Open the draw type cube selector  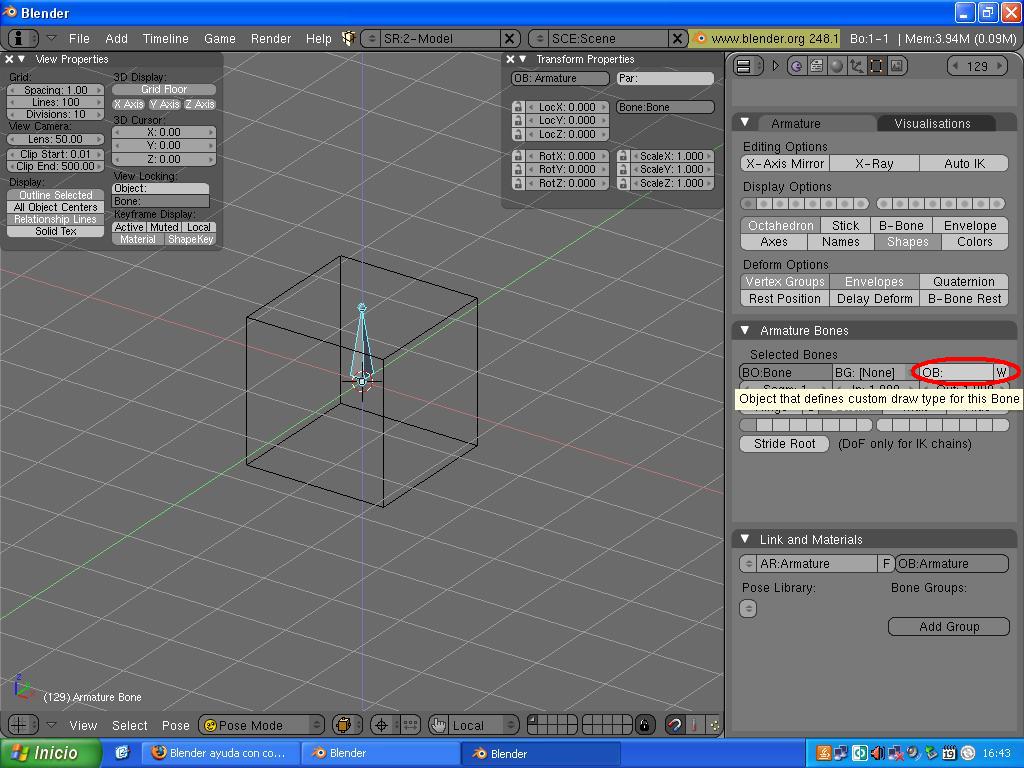346,725
